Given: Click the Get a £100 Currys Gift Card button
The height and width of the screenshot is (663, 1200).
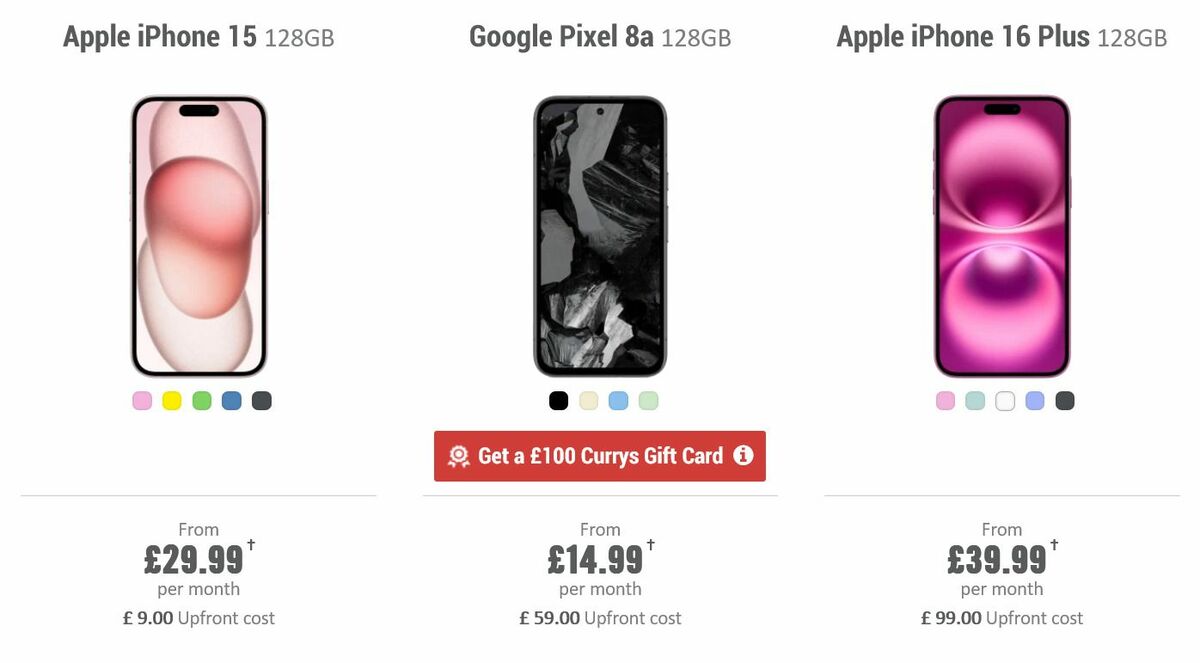Looking at the screenshot, I should [x=599, y=456].
